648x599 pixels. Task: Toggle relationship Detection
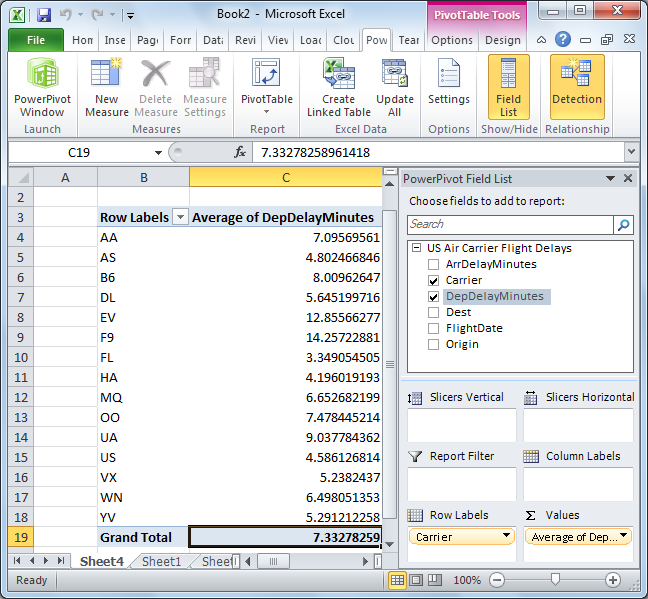click(577, 87)
